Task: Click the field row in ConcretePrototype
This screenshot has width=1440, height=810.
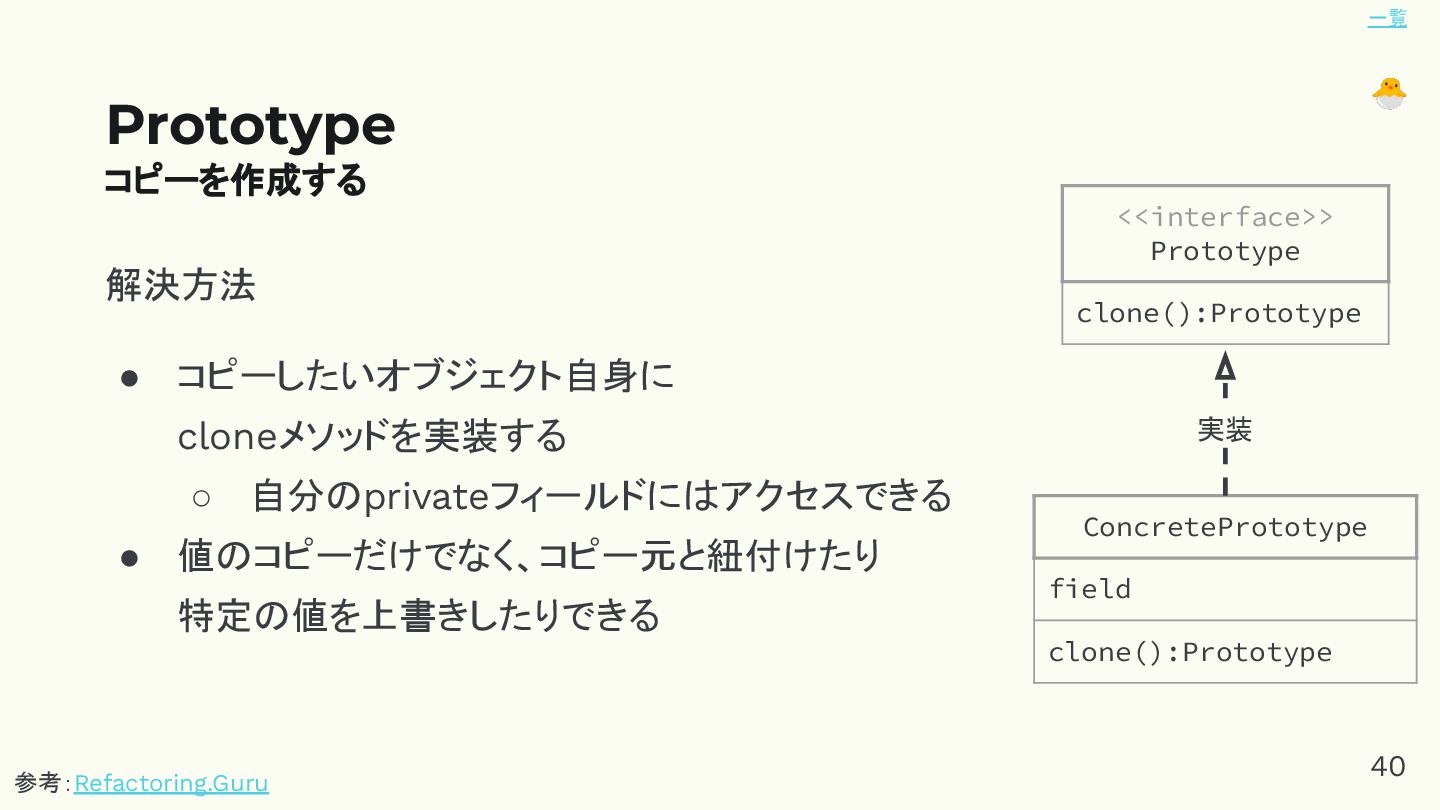Action: [x=1090, y=589]
